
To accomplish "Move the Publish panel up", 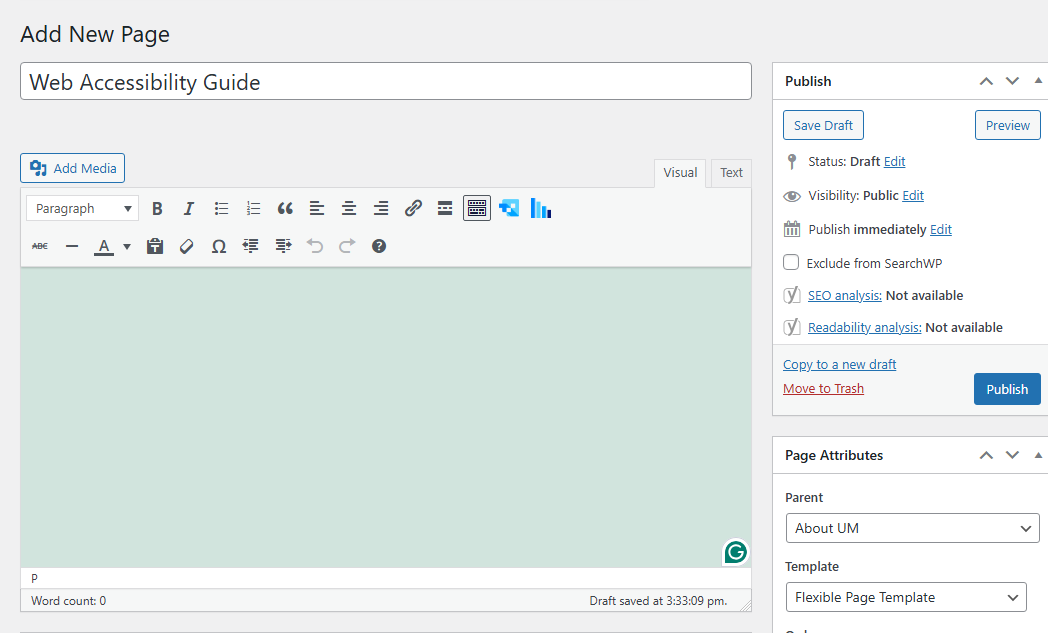I will (986, 81).
